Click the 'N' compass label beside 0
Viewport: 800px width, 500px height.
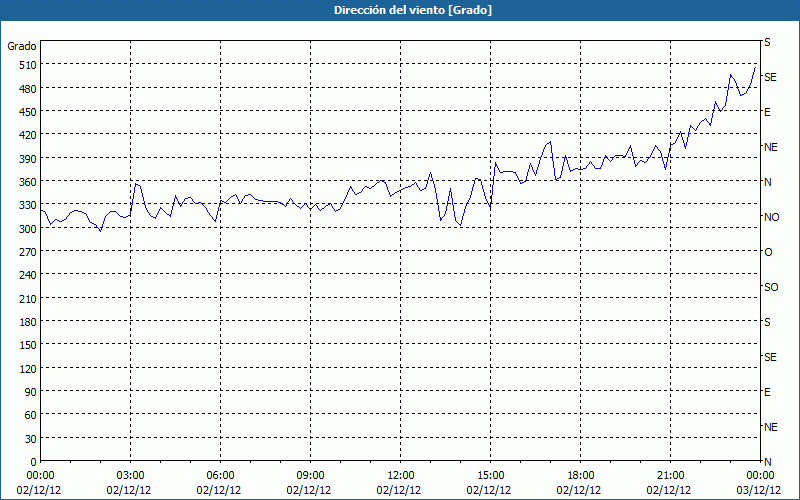767,462
